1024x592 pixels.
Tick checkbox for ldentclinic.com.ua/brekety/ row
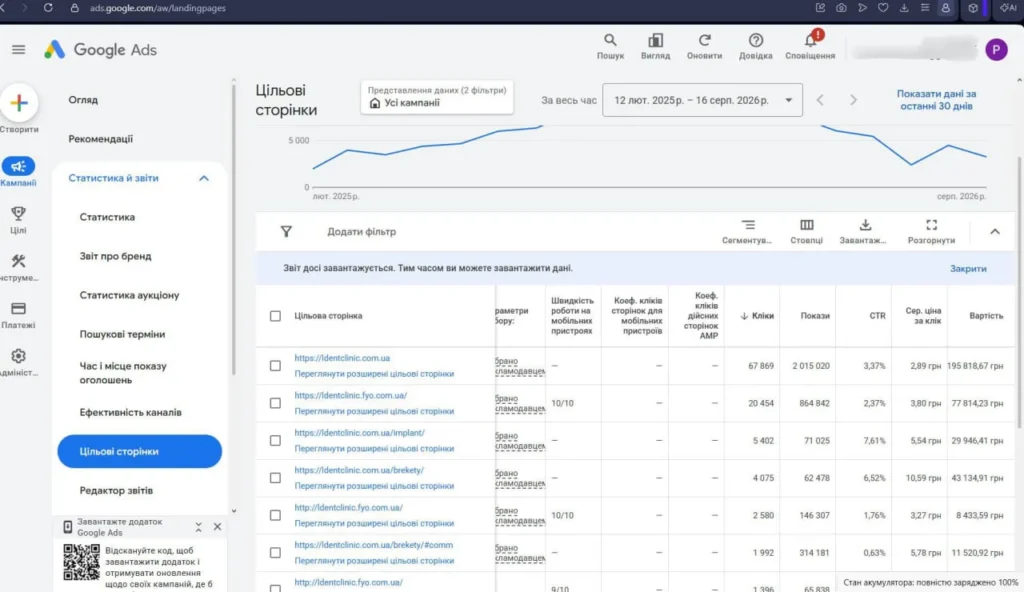click(276, 478)
